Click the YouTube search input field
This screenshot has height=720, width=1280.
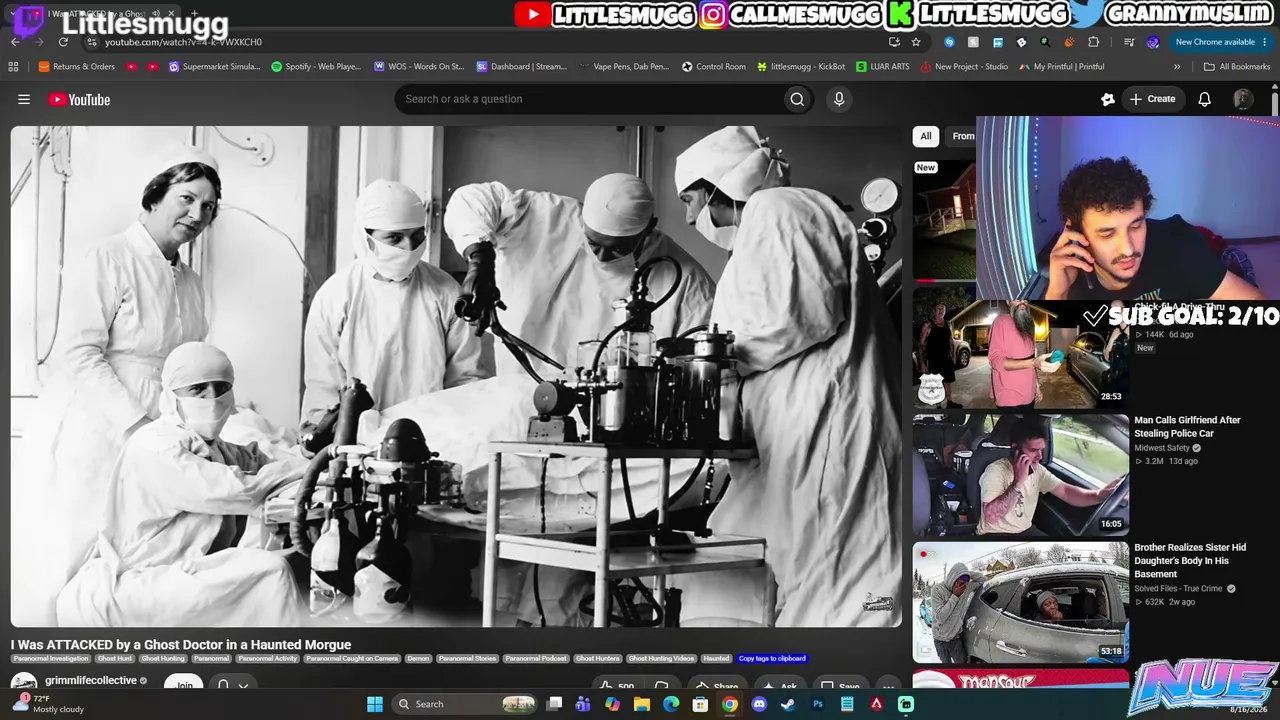click(x=590, y=99)
